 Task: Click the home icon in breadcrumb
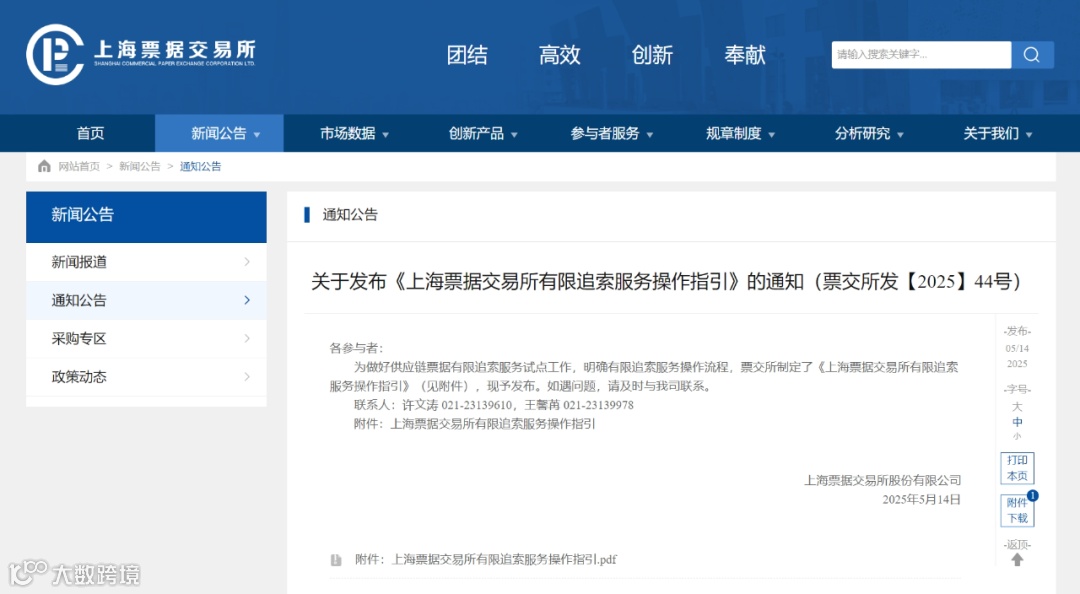pos(44,166)
